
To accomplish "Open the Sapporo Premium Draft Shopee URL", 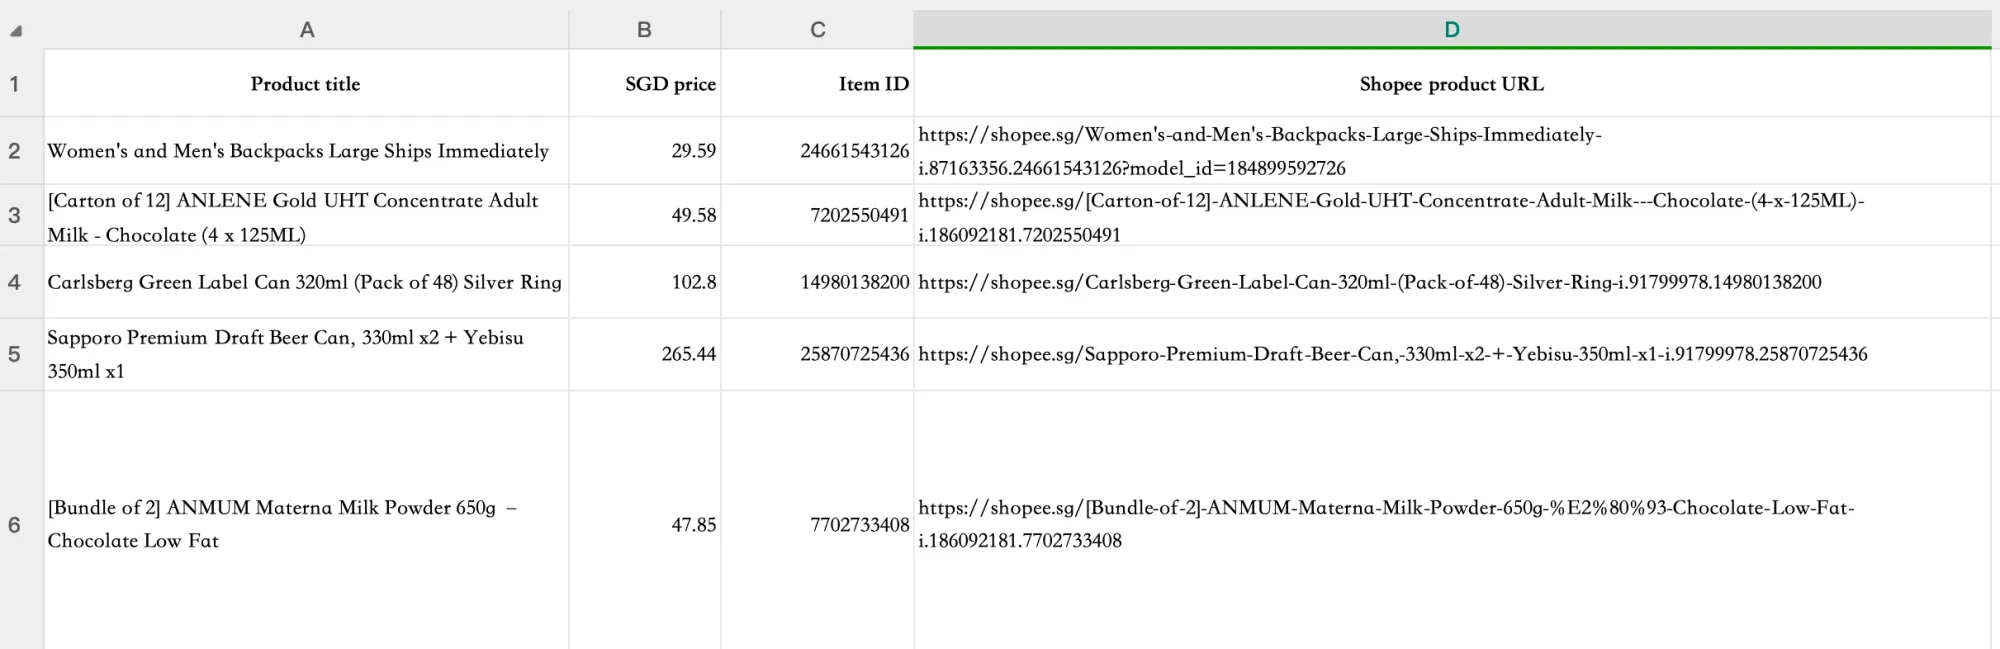I will pyautogui.click(x=1393, y=354).
